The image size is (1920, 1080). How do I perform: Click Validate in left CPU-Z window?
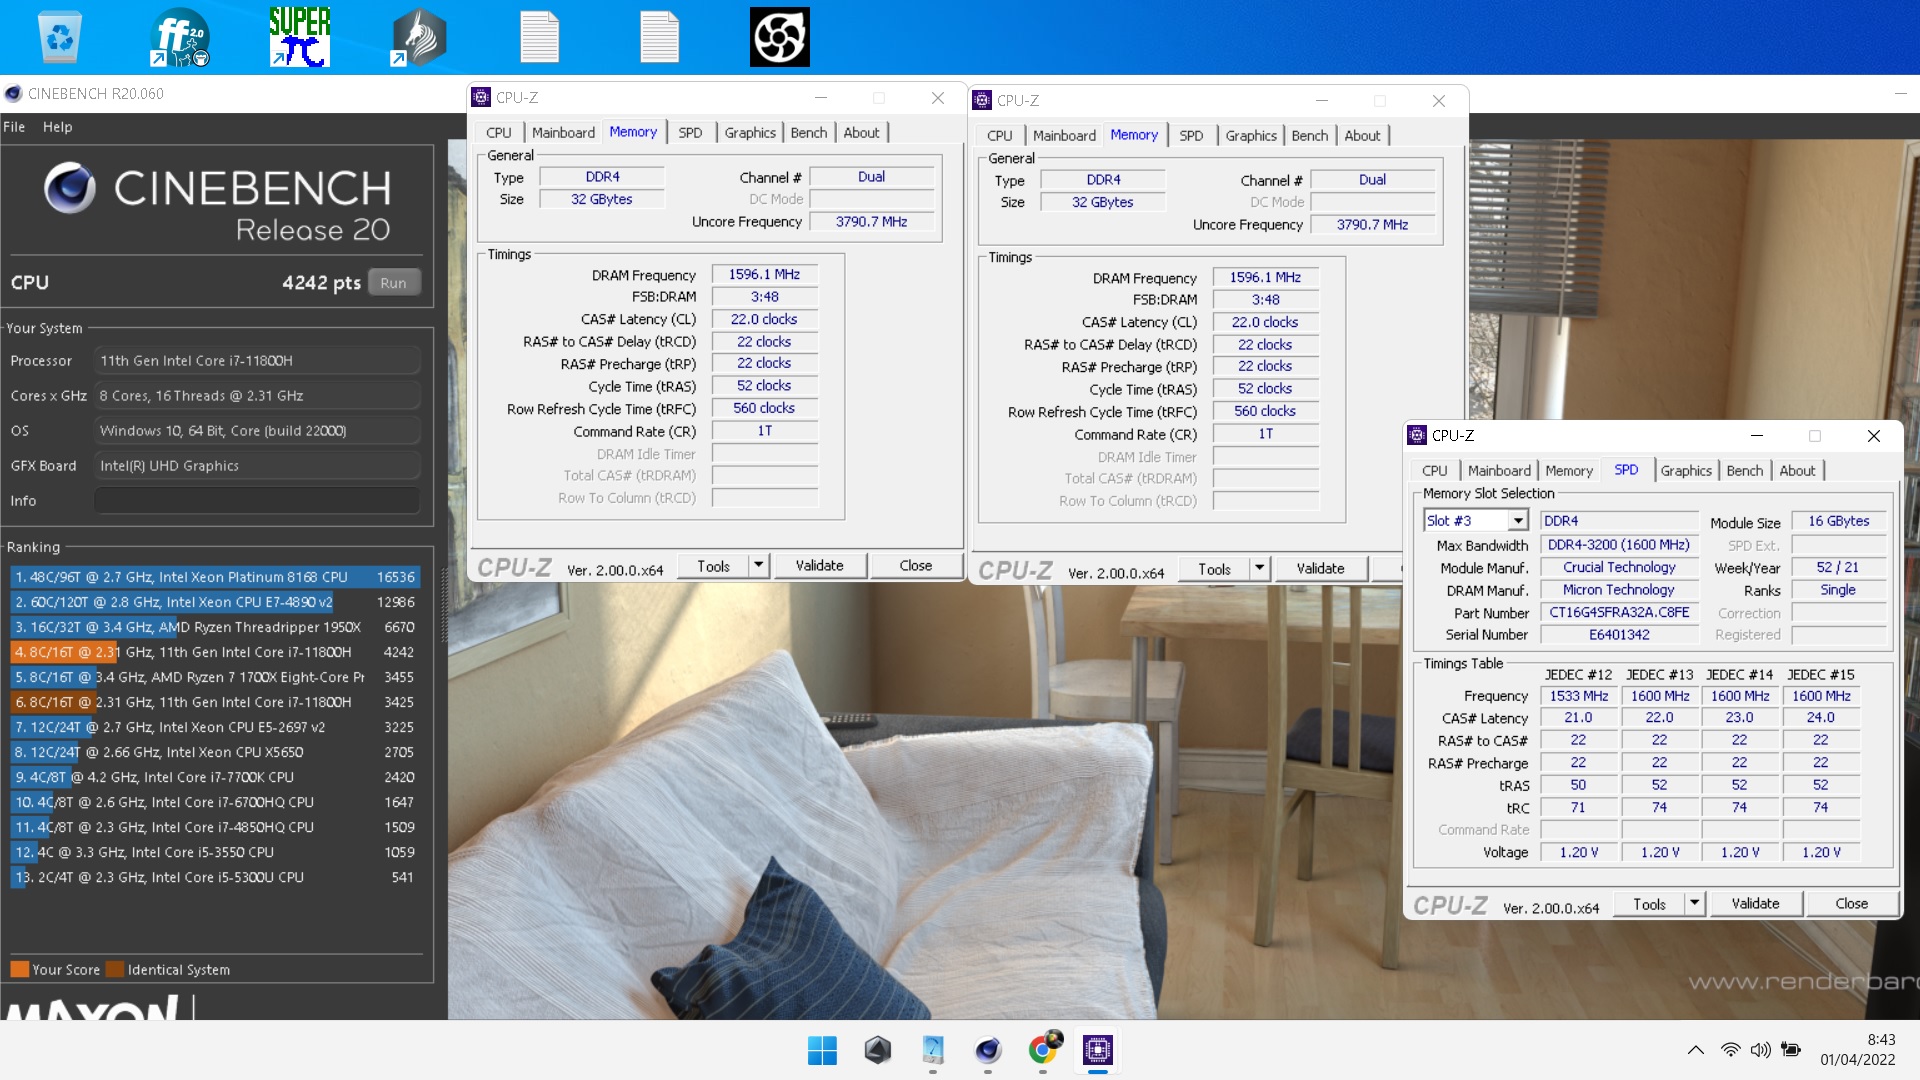[819, 566]
